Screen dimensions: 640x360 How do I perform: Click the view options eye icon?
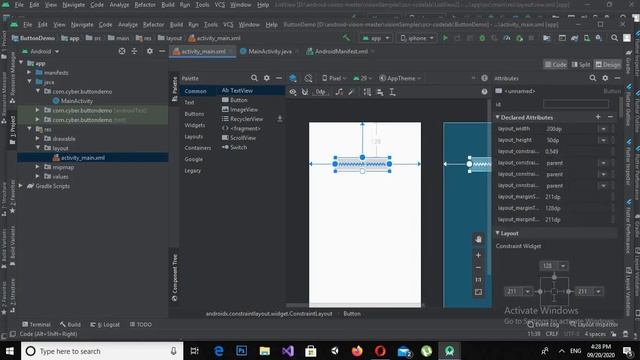[x=293, y=92]
